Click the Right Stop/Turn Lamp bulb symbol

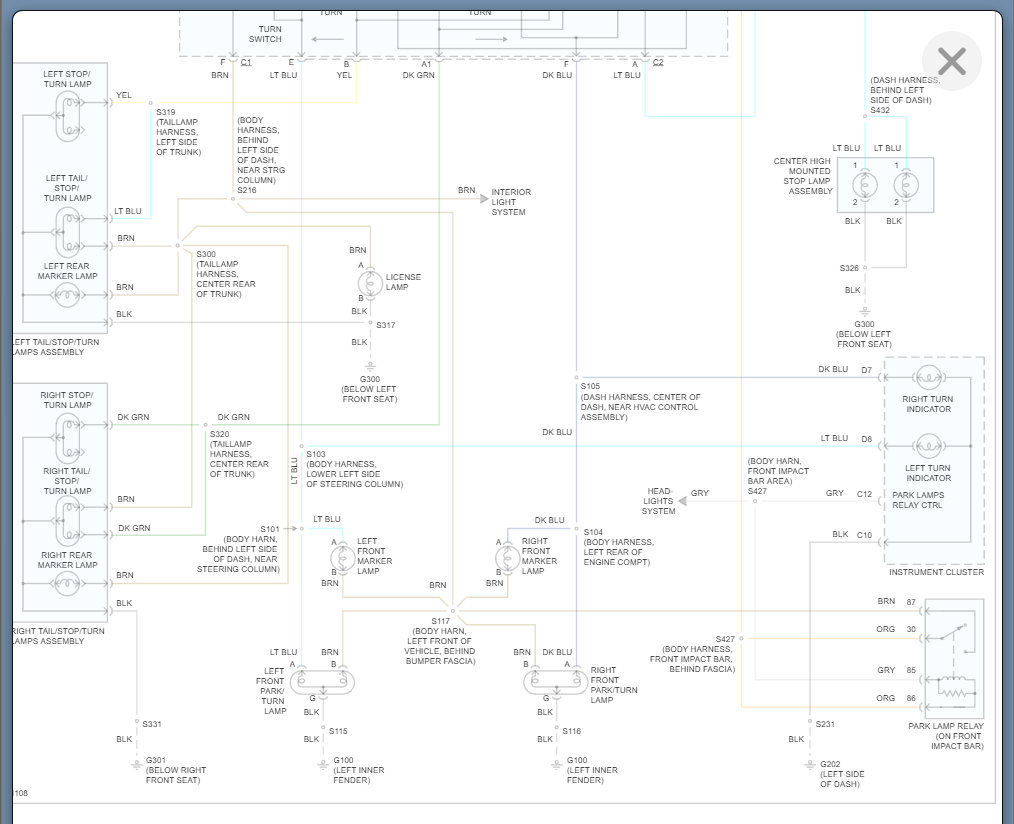click(68, 438)
